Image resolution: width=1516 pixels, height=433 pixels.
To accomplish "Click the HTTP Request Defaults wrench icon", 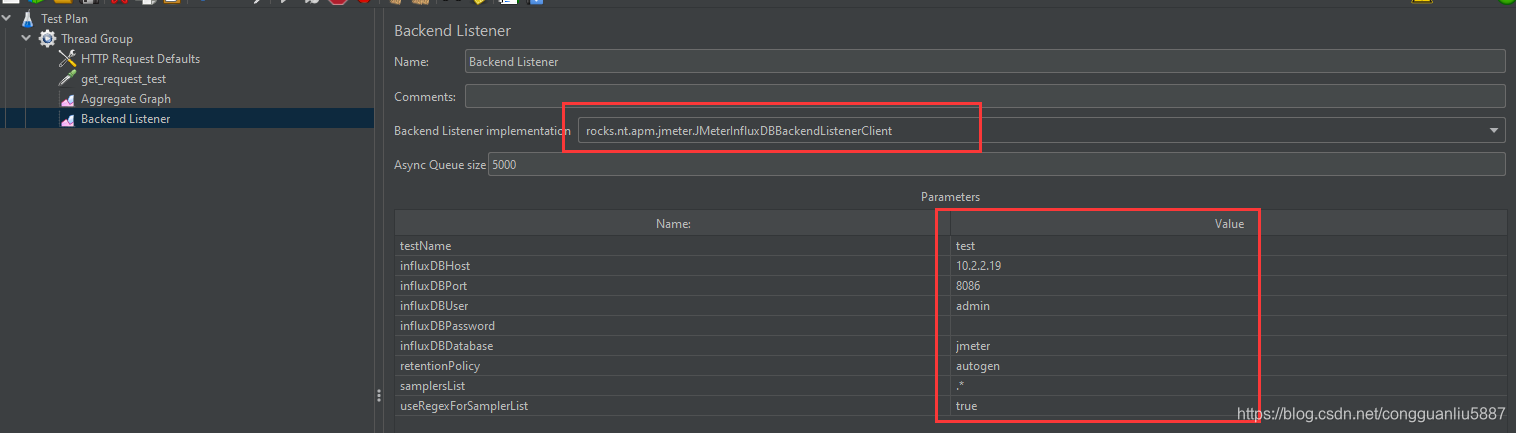I will click(67, 59).
